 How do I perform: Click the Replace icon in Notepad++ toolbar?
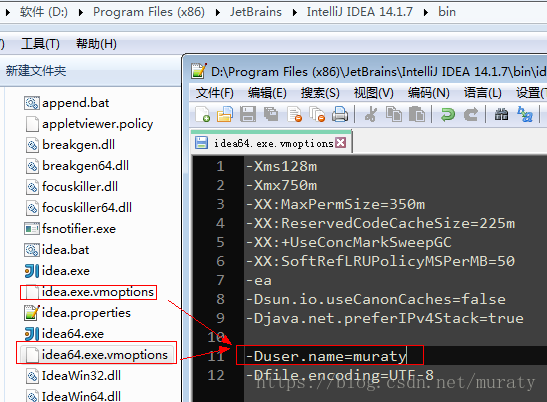[525, 114]
